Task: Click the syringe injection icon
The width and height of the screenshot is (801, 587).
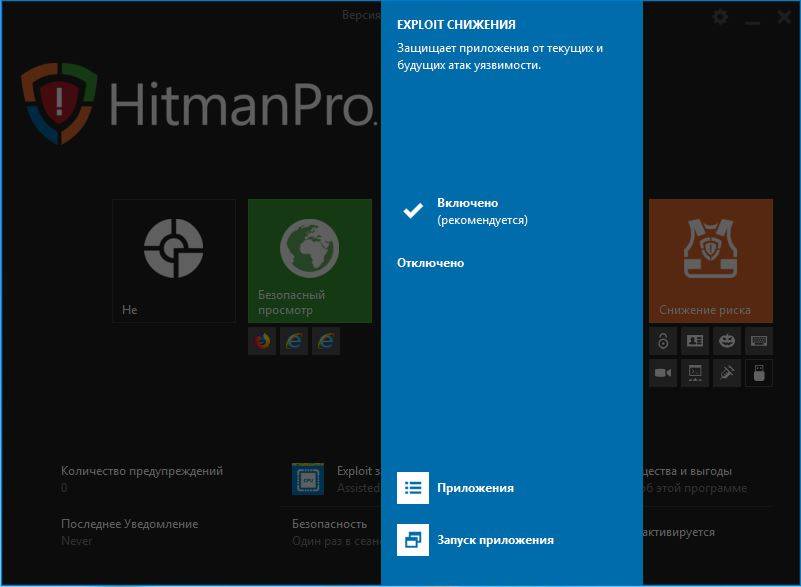Action: [727, 373]
